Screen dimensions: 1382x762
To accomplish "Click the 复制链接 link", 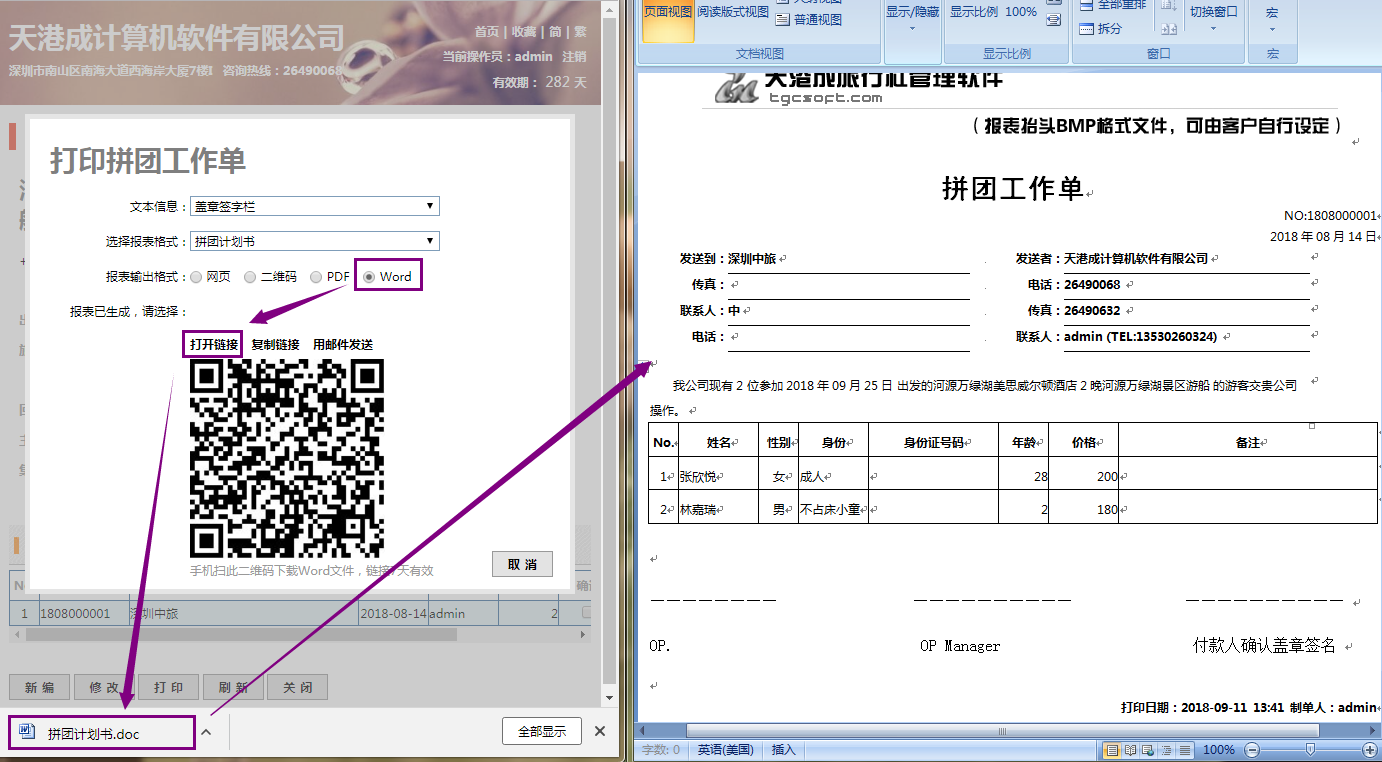I will (x=275, y=345).
